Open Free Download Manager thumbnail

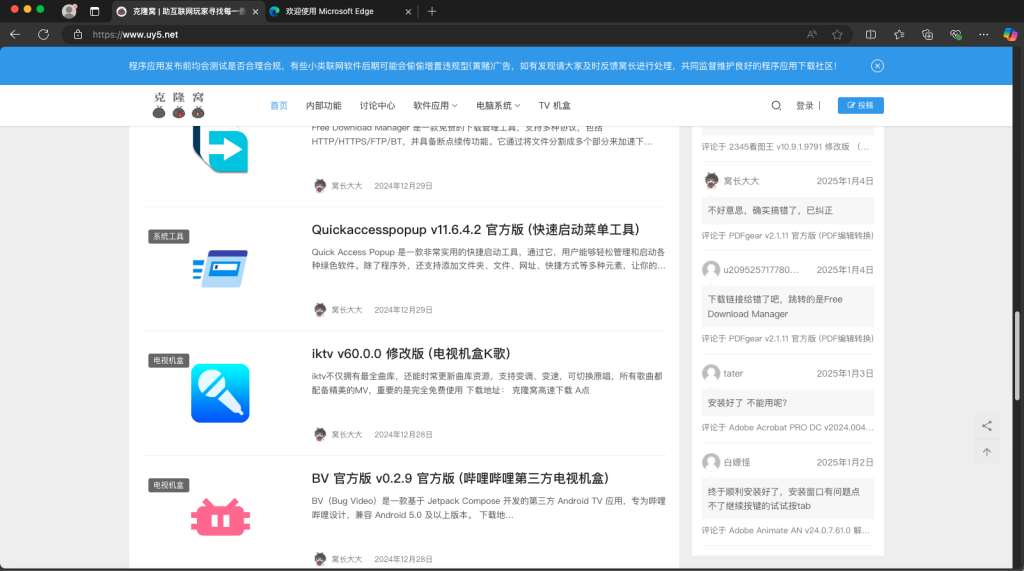(x=220, y=150)
